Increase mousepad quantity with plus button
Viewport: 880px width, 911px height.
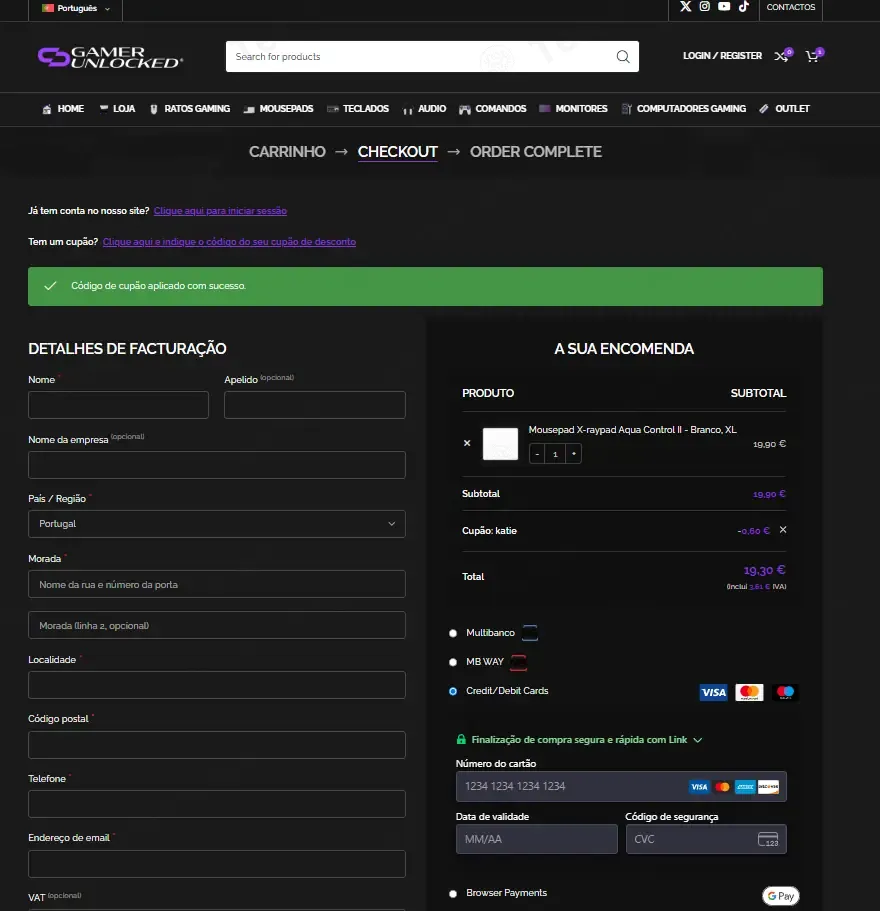point(573,454)
